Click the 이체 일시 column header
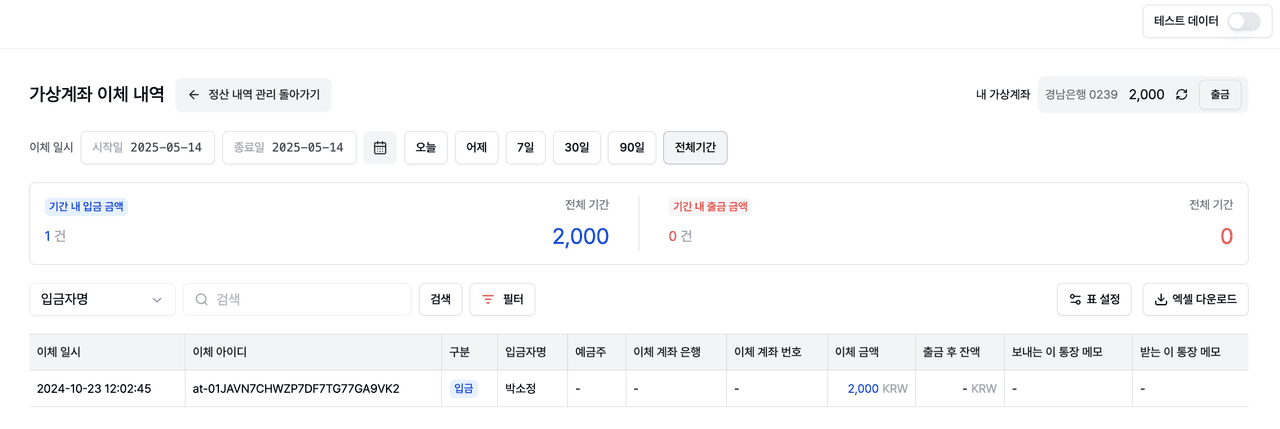1280x429 pixels. point(59,352)
